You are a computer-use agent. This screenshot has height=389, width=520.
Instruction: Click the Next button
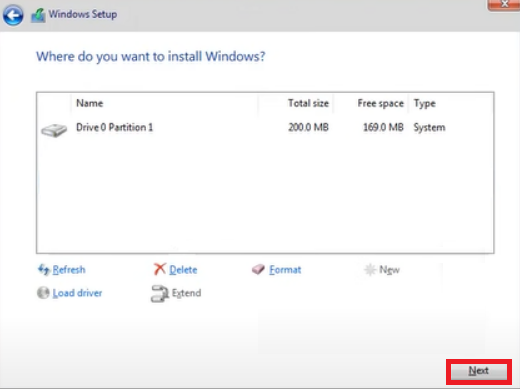(x=479, y=371)
